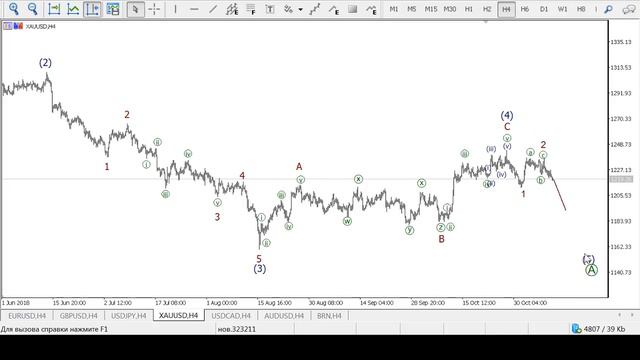Click the (3) wave label on chart
The width and height of the screenshot is (640, 360).
click(x=260, y=269)
